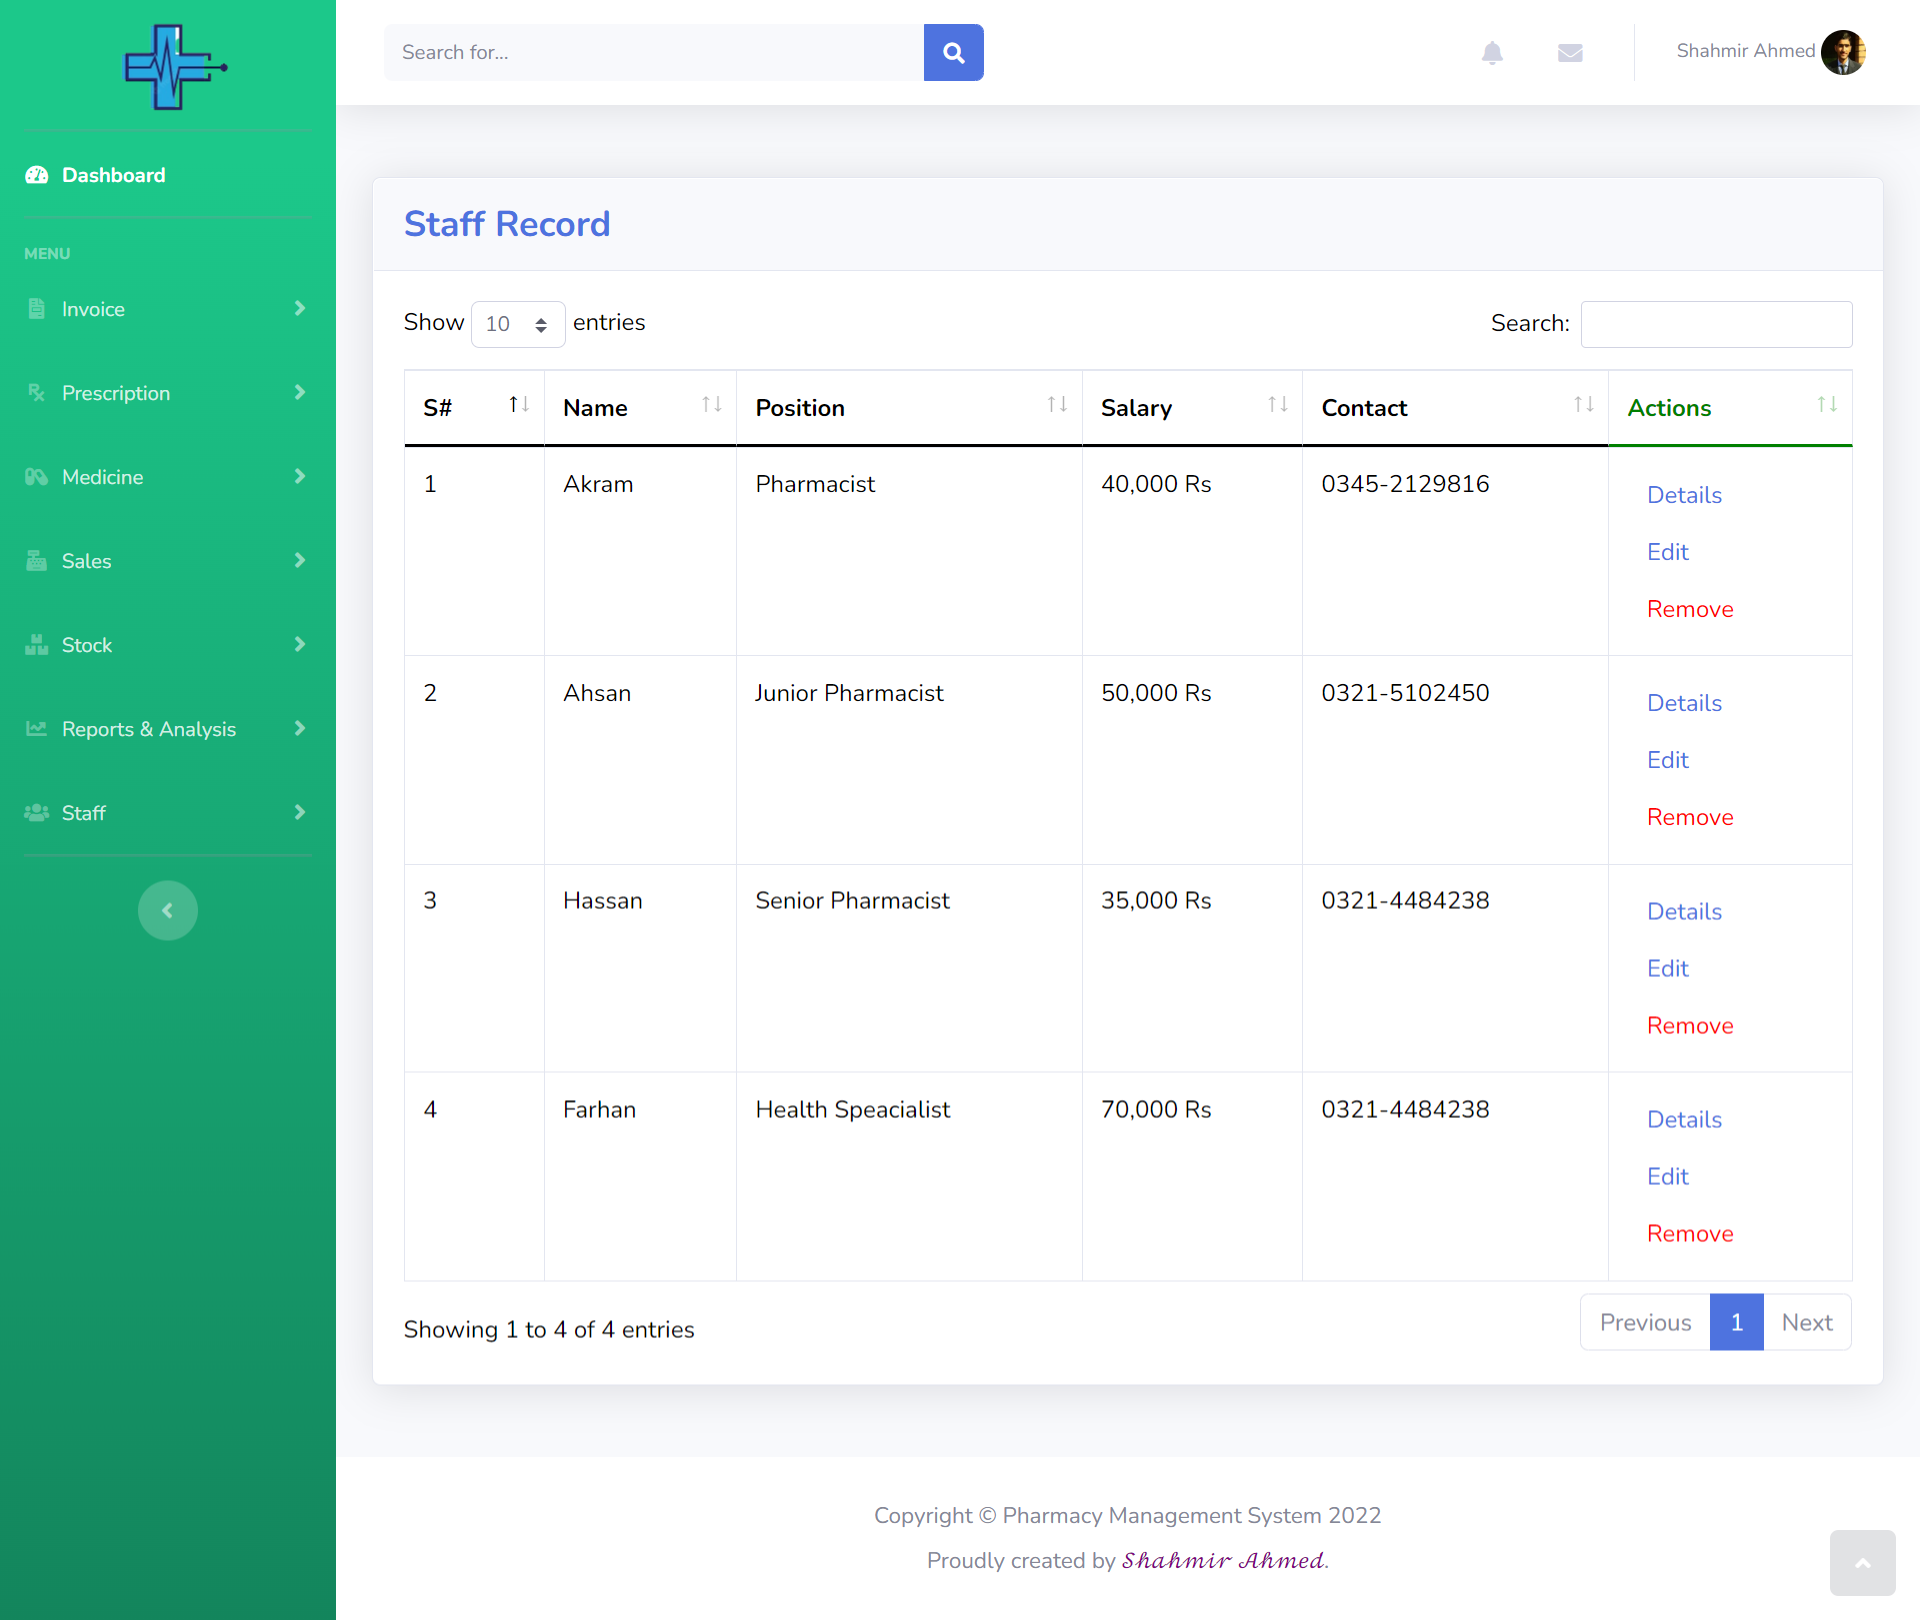Expand the Medicine sidebar menu
1920x1621 pixels.
tap(168, 477)
